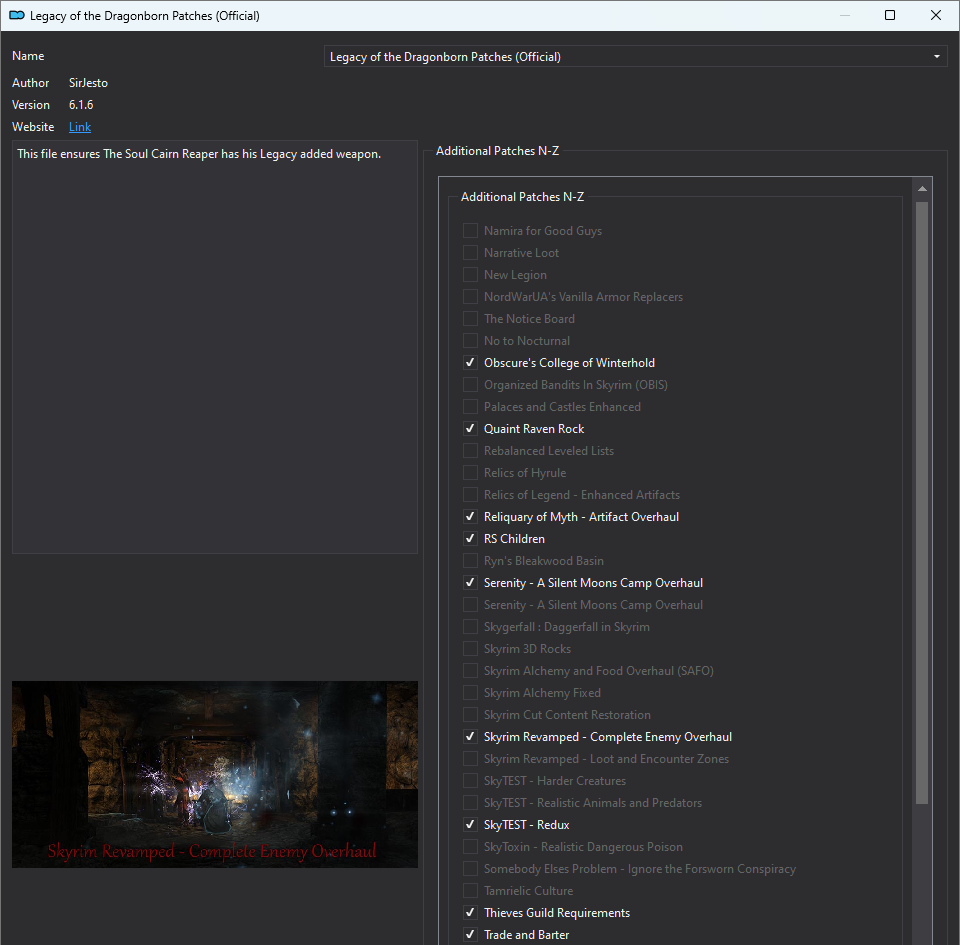Check the No to Nocturnal patch
The height and width of the screenshot is (945, 960).
[470, 341]
